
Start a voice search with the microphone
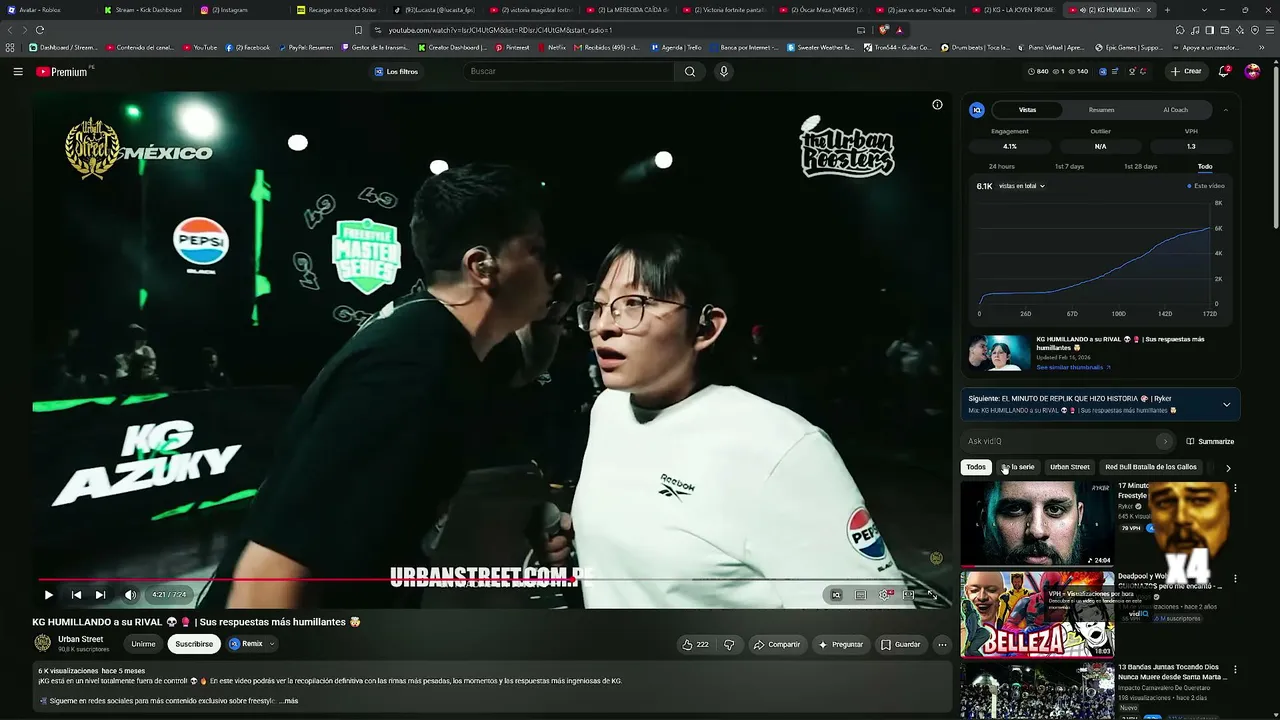724,72
